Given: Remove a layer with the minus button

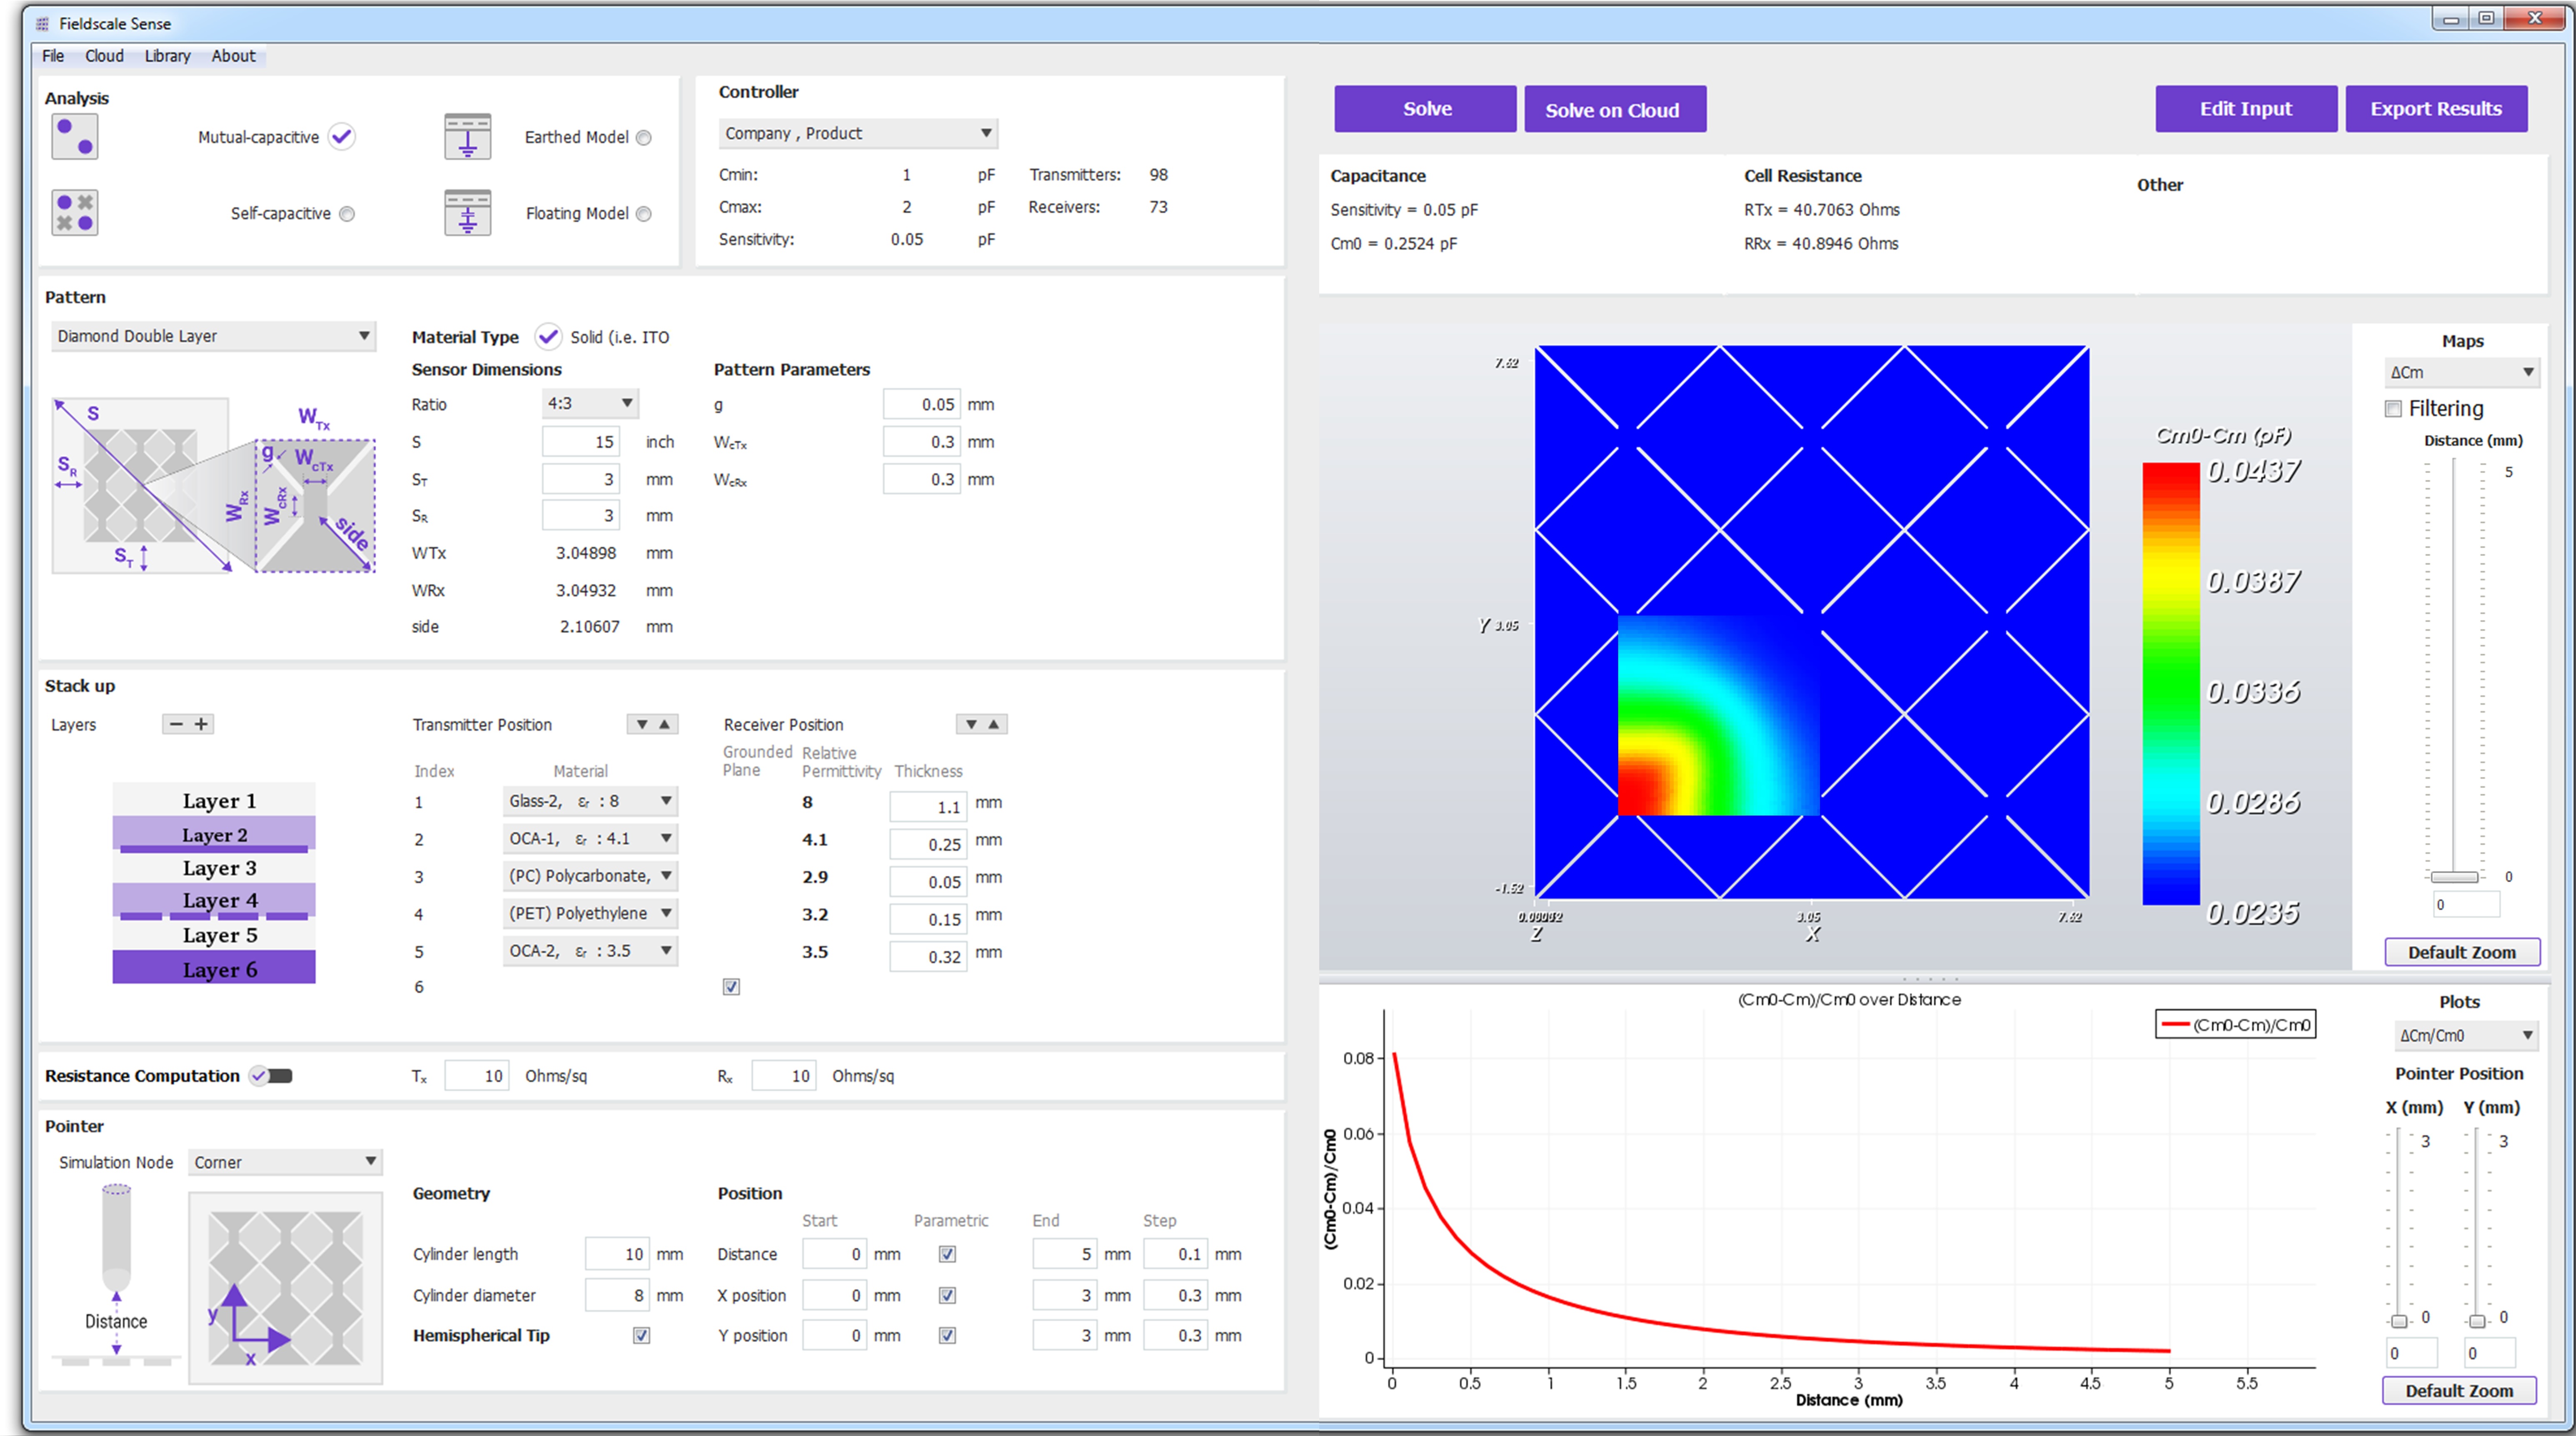Looking at the screenshot, I should (x=176, y=724).
